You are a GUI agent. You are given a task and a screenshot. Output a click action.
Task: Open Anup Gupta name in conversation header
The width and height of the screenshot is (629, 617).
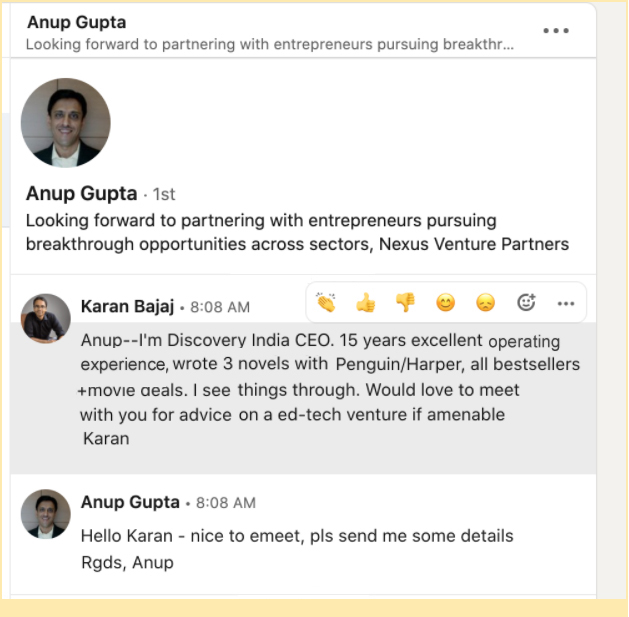77,22
